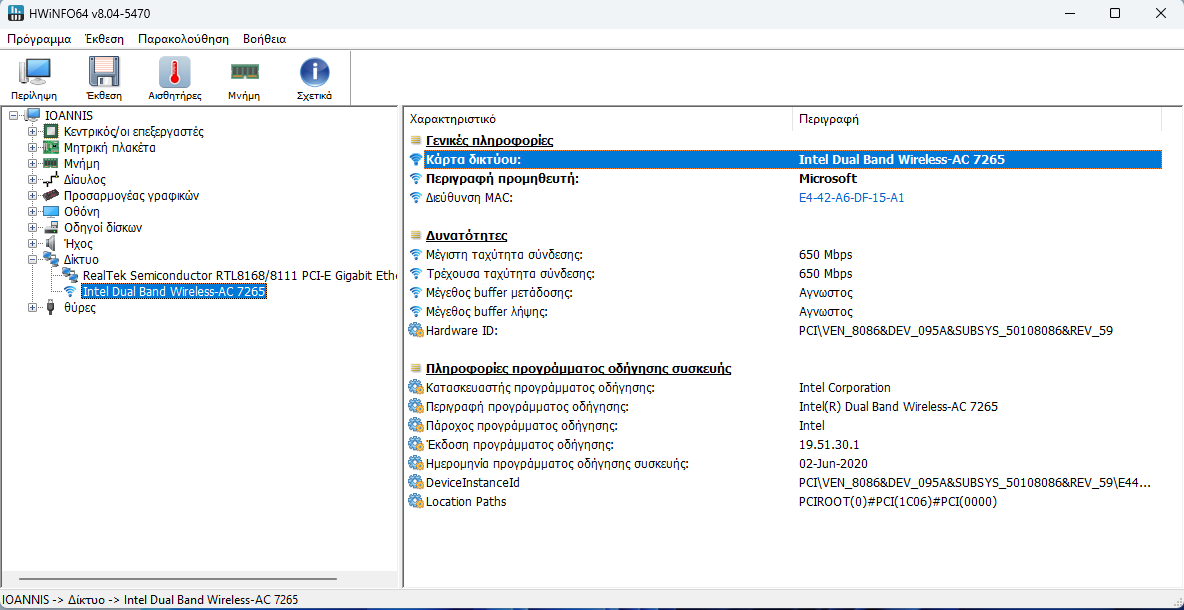Click the Intel(R) Dual Band Wireless-AC 7265 driver description
1184x610 pixels.
tap(899, 407)
